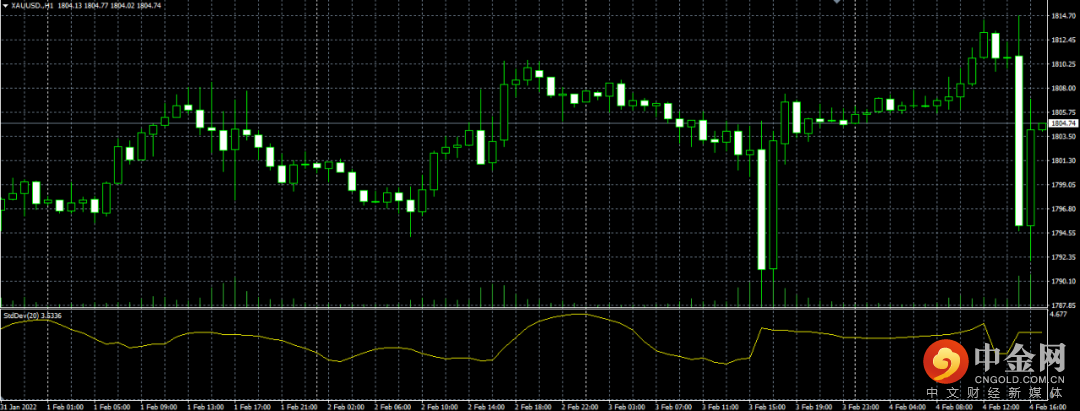1080x411 pixels.
Task: Click the 4 Feb 12:00 time label
Action: pos(1003,406)
